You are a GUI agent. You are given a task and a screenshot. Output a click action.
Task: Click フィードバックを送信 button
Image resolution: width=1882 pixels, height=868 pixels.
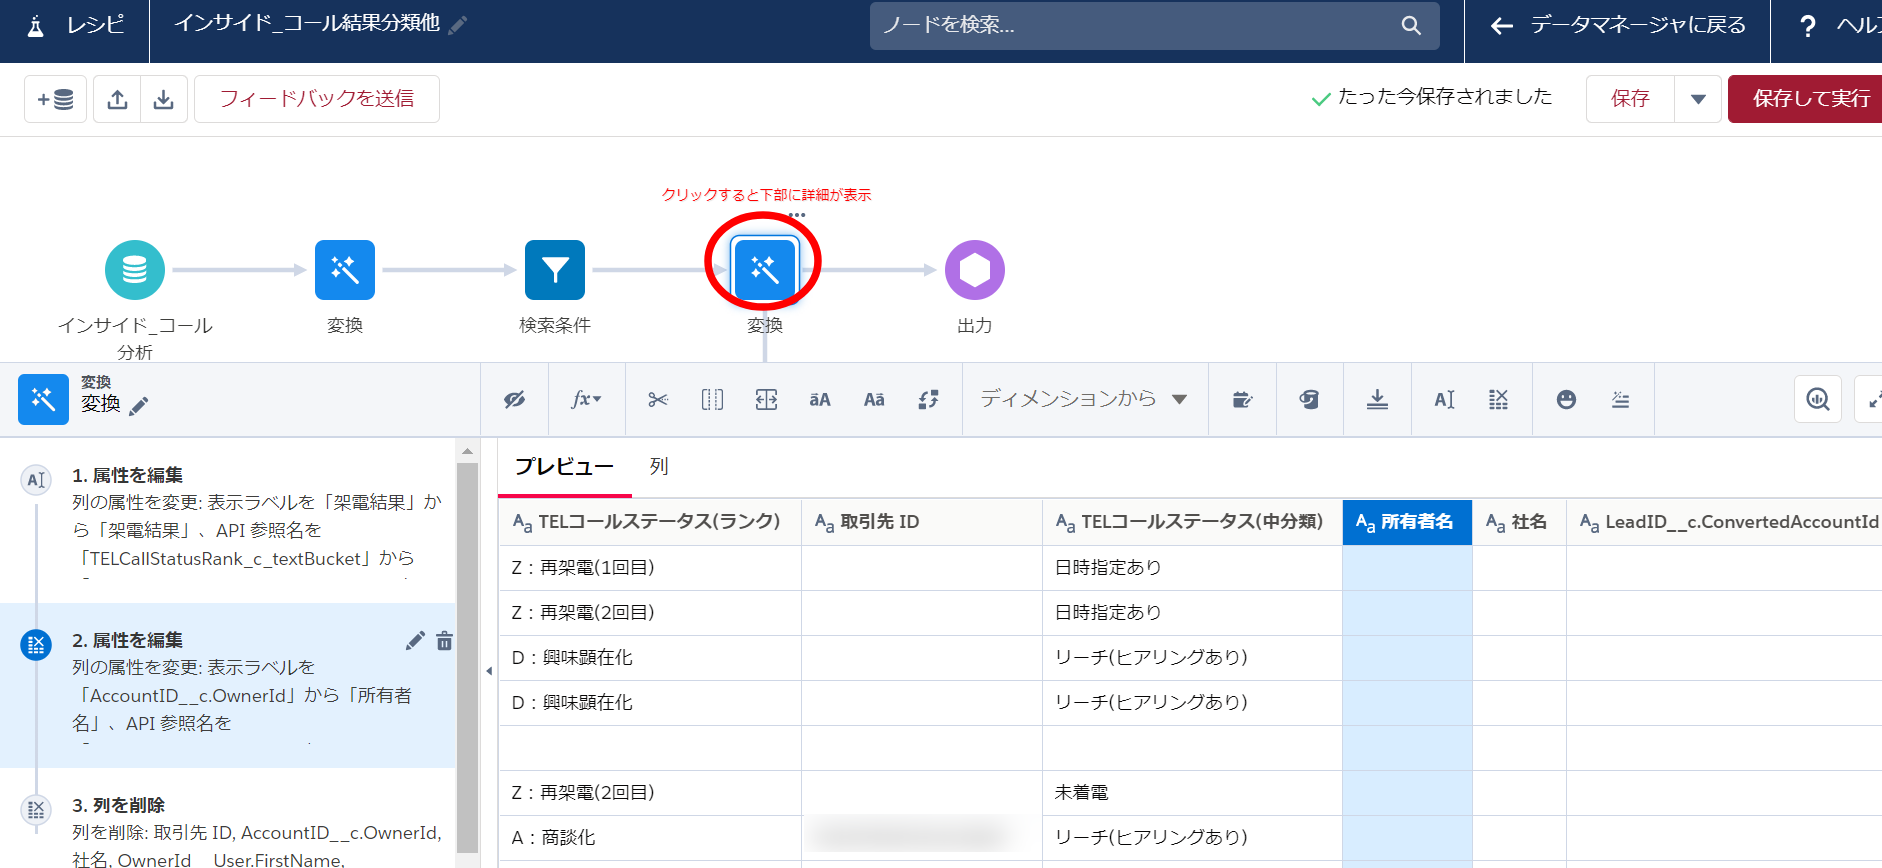pyautogui.click(x=316, y=99)
